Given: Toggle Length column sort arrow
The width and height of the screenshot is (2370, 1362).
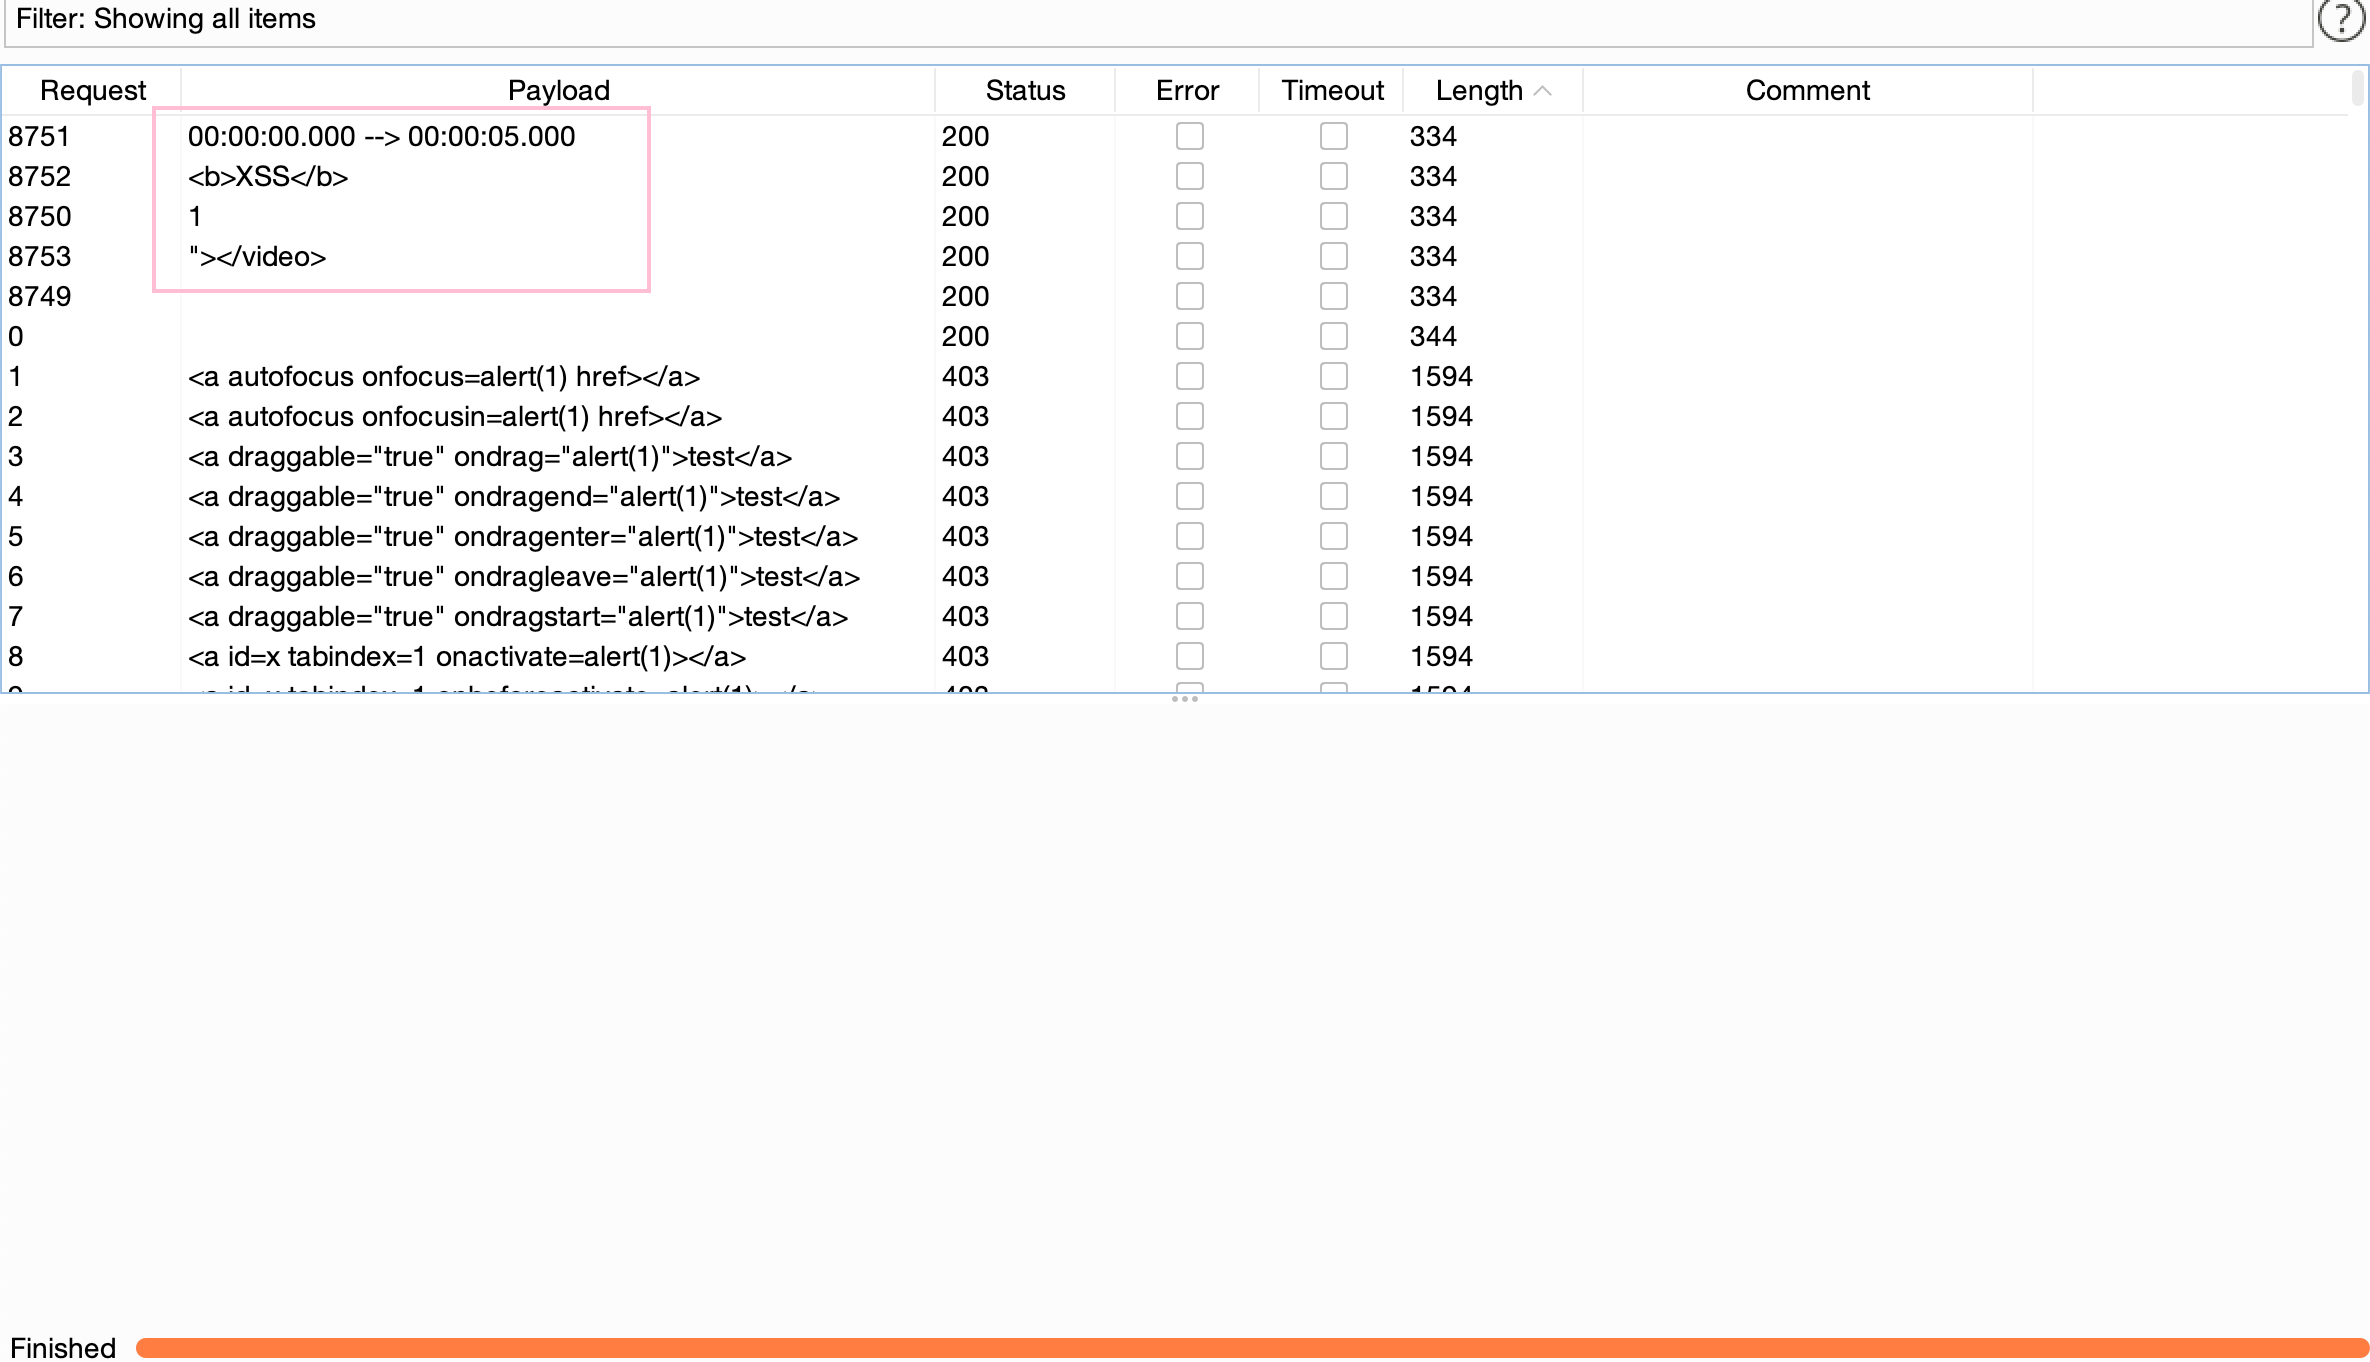Looking at the screenshot, I should point(1543,91).
